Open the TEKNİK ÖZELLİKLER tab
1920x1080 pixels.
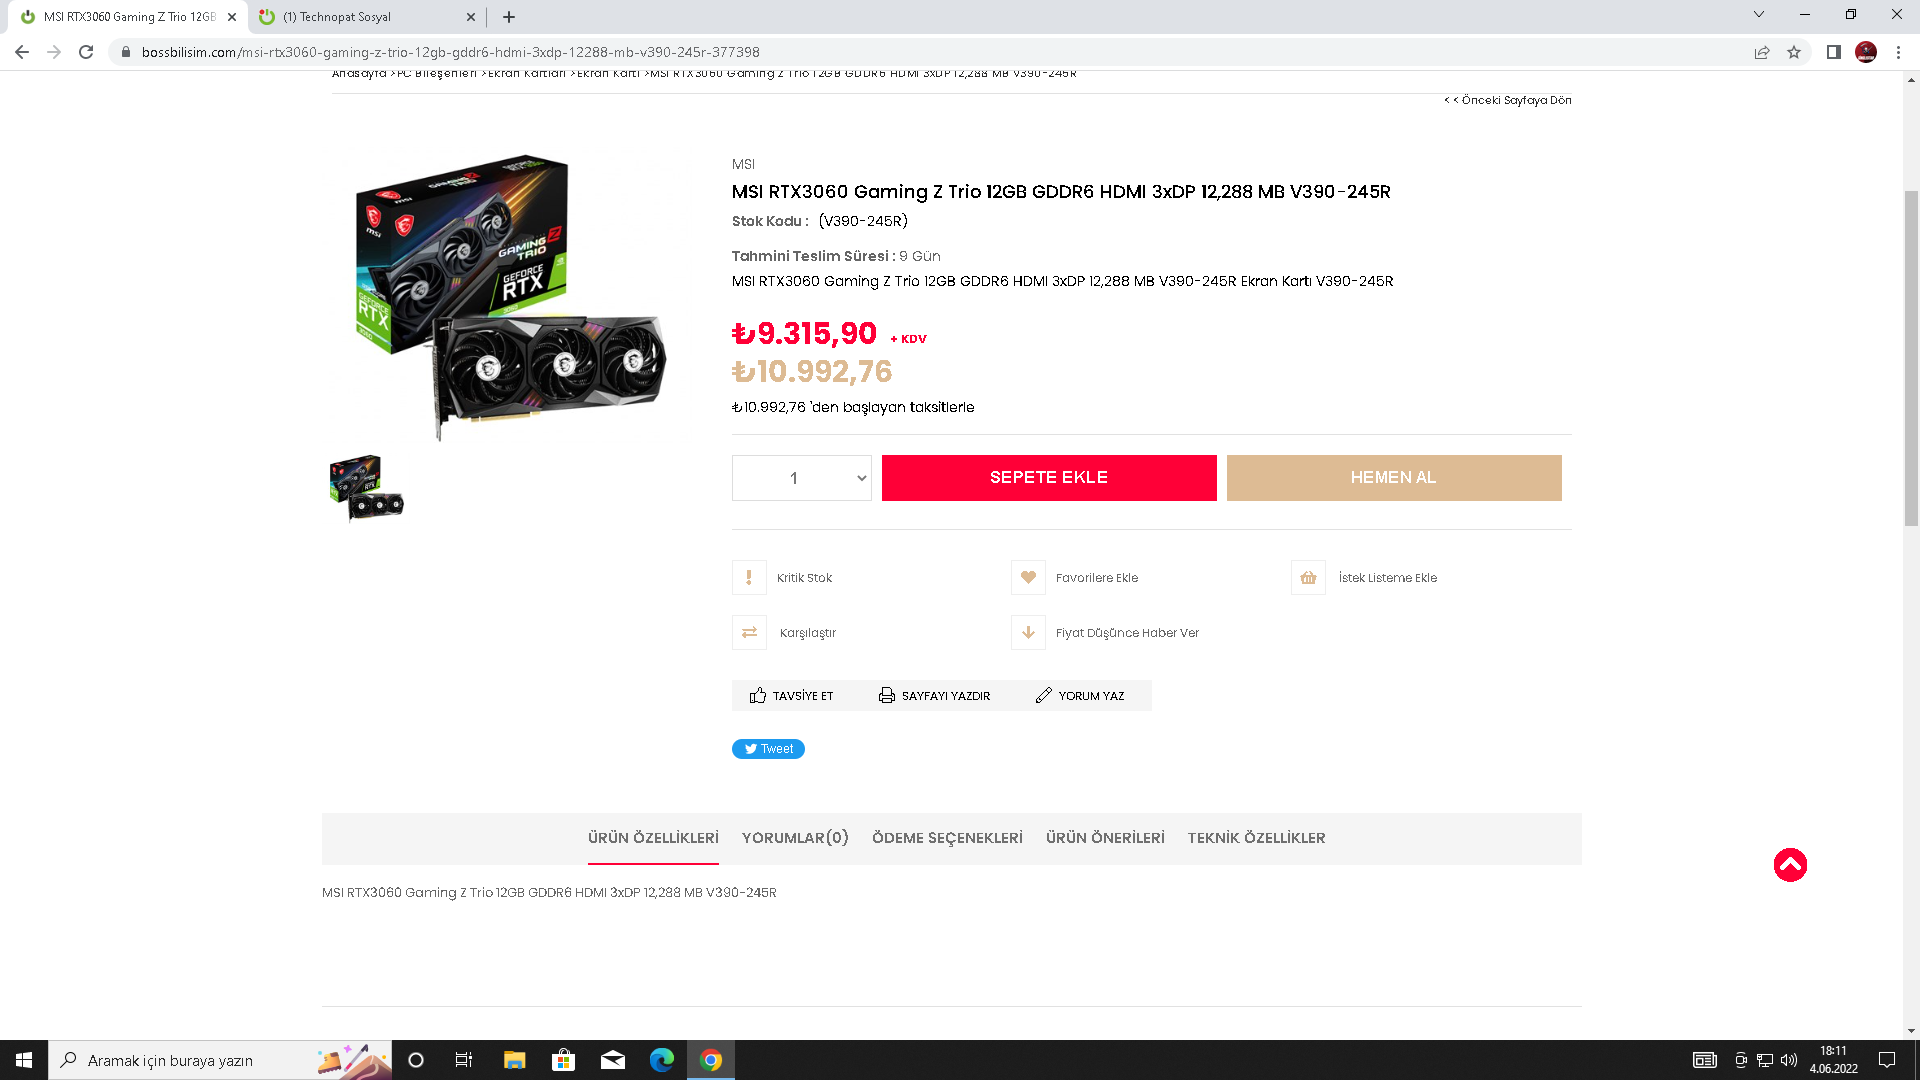click(x=1256, y=838)
